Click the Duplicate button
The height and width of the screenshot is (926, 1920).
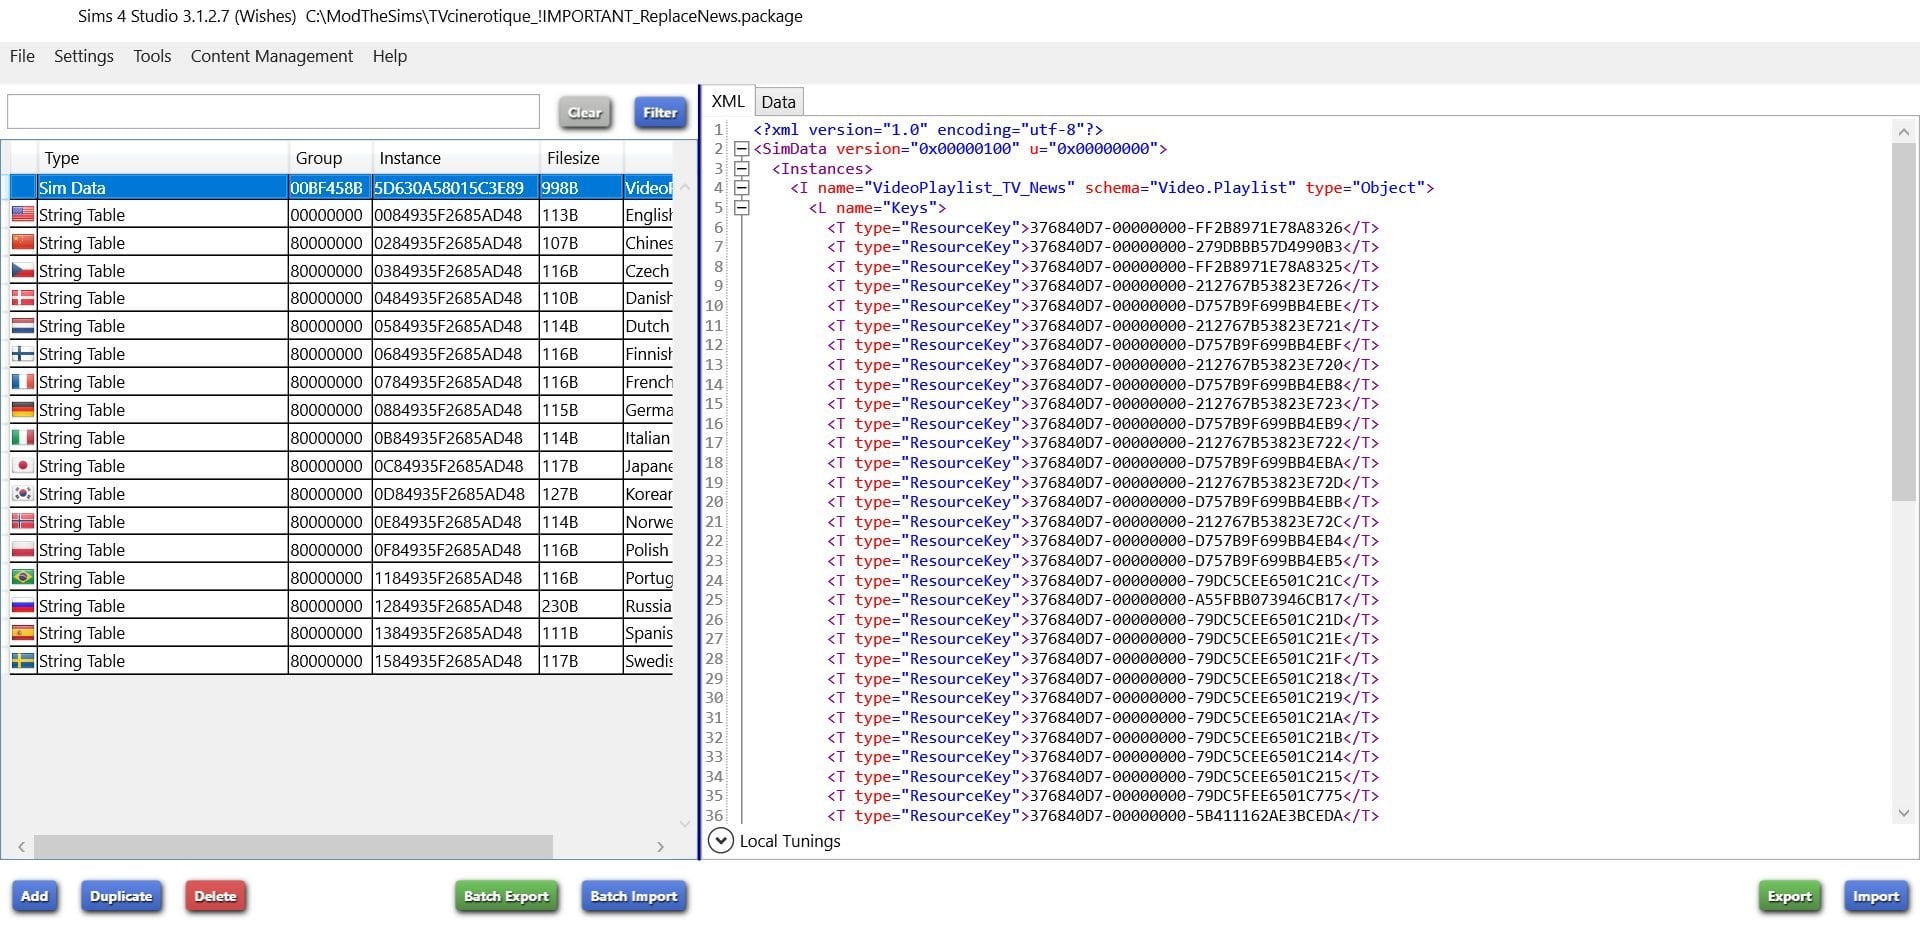pos(121,896)
